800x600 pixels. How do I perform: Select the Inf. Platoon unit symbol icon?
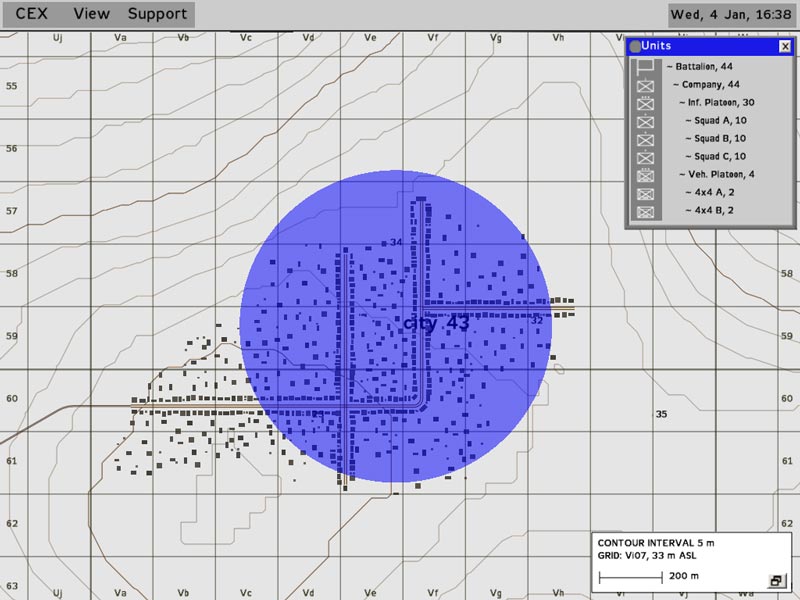click(x=645, y=104)
